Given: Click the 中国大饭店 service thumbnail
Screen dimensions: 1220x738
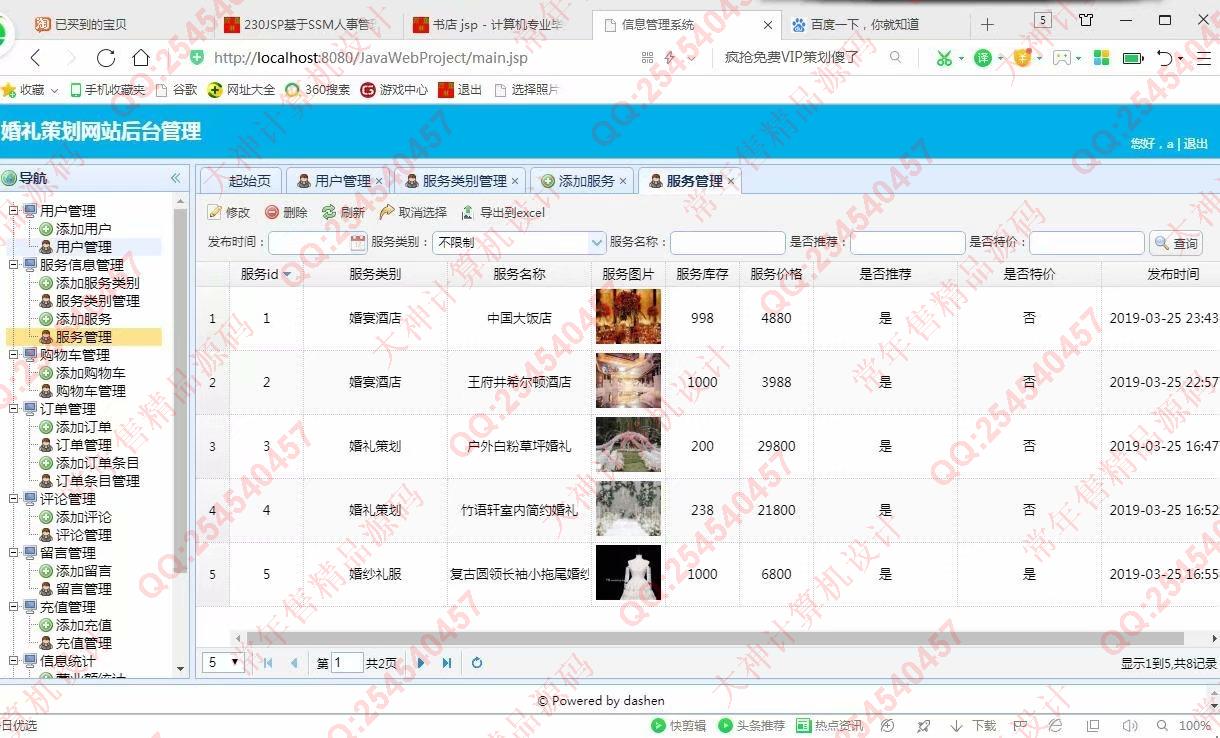Looking at the screenshot, I should click(628, 317).
